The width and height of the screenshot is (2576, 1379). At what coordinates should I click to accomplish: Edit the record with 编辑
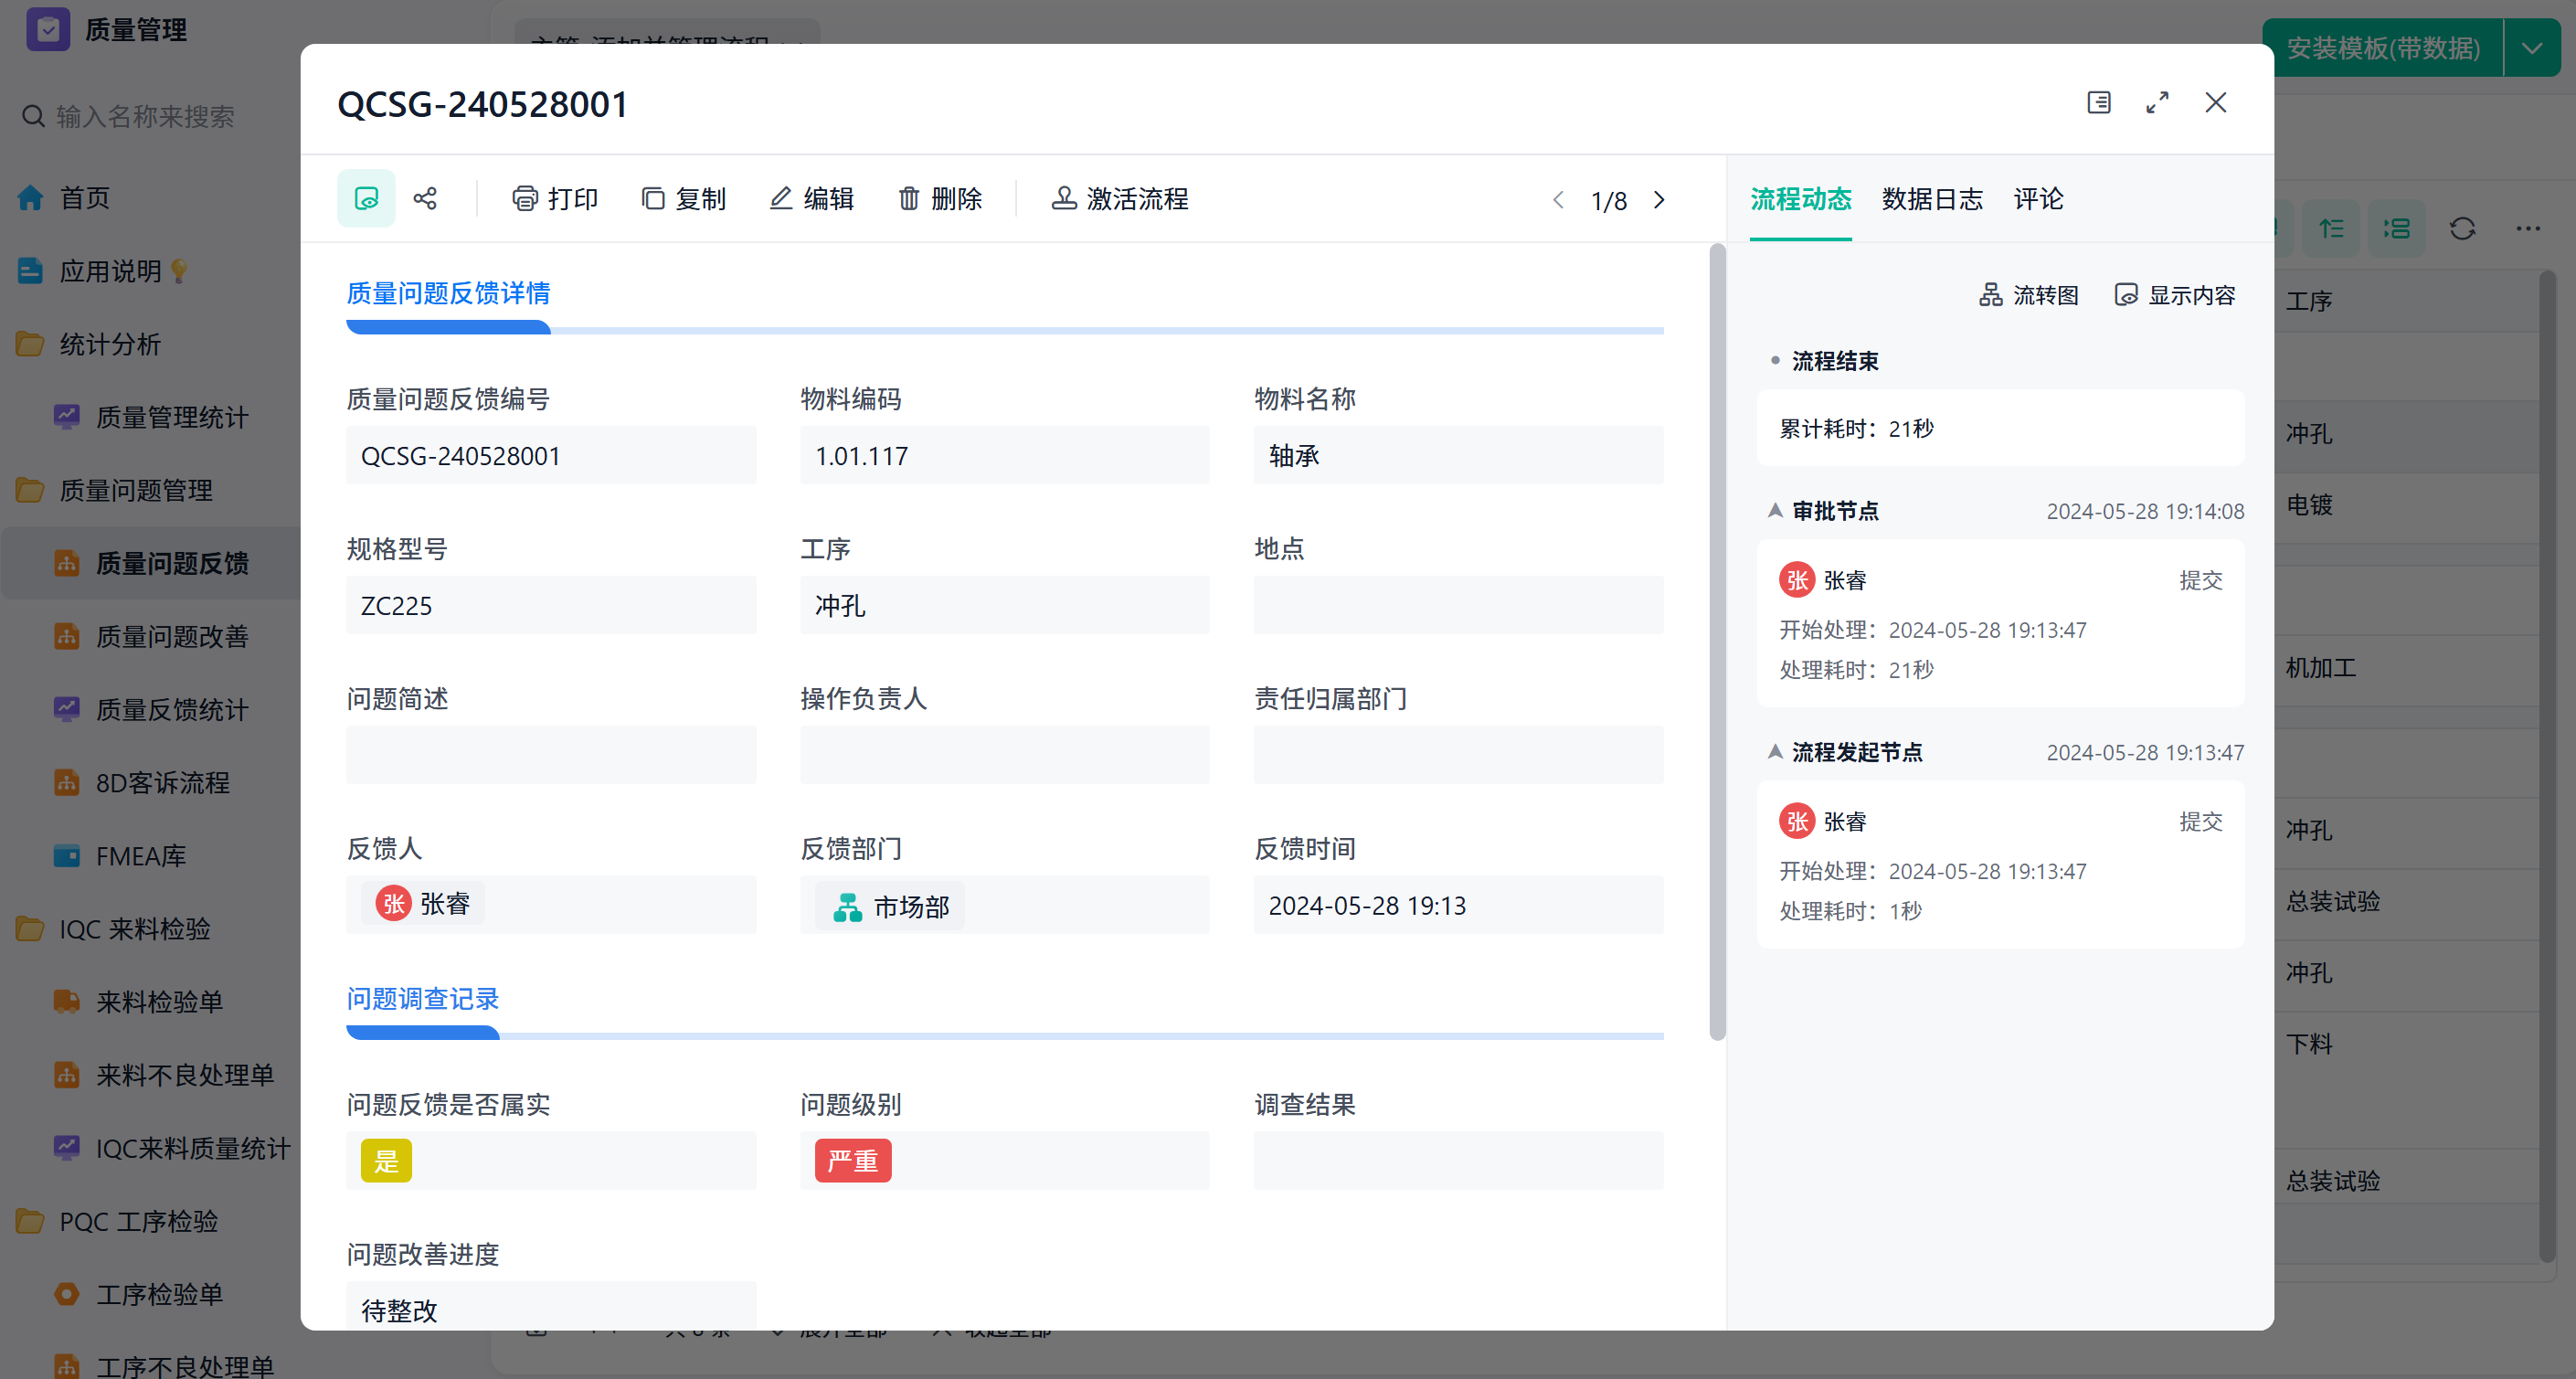pos(812,199)
